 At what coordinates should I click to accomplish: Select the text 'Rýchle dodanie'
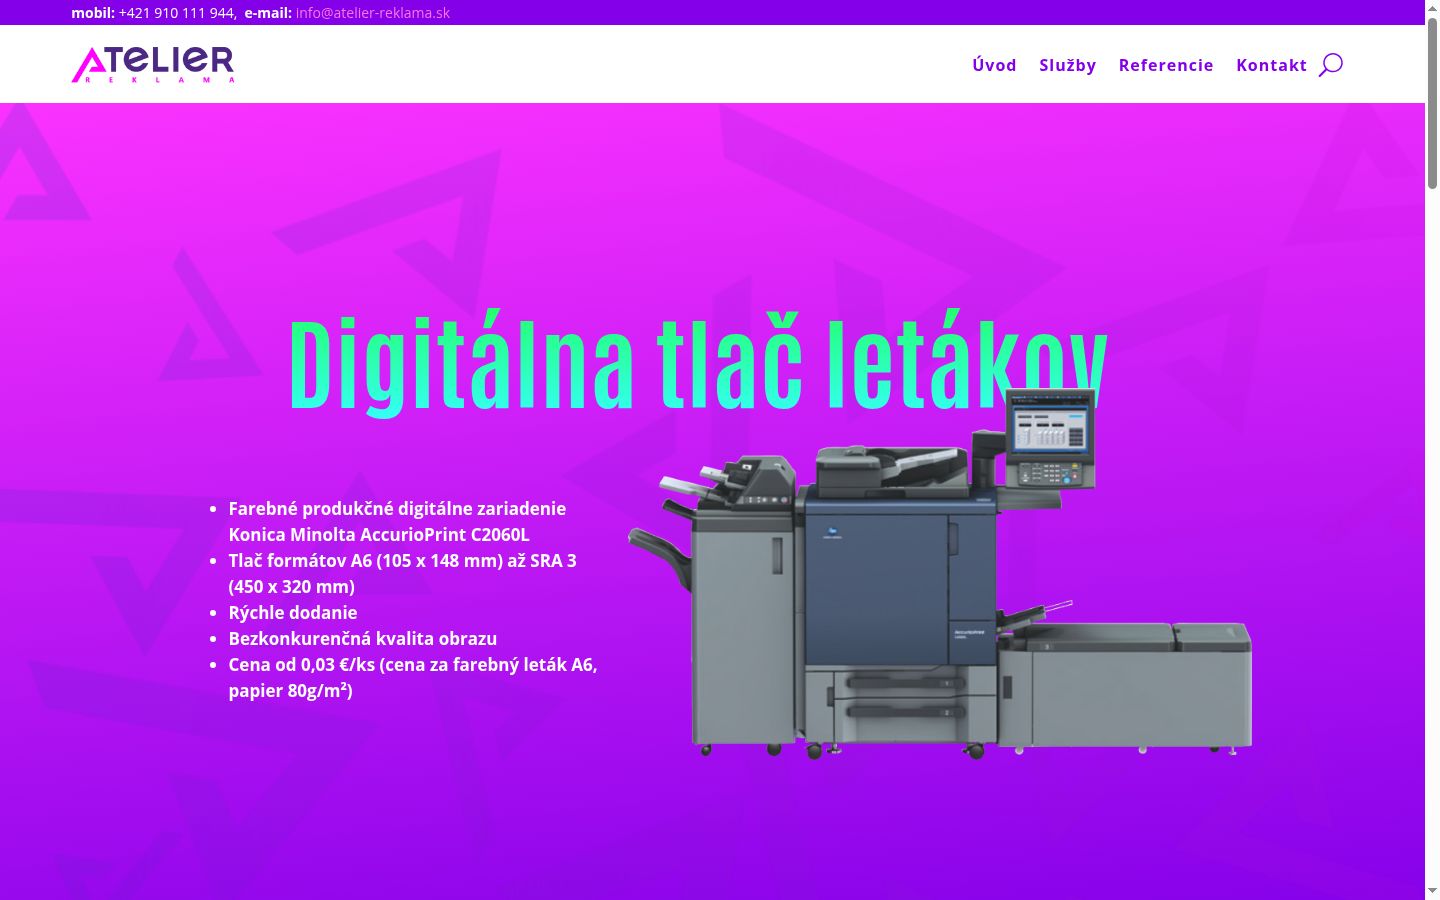[x=293, y=612]
